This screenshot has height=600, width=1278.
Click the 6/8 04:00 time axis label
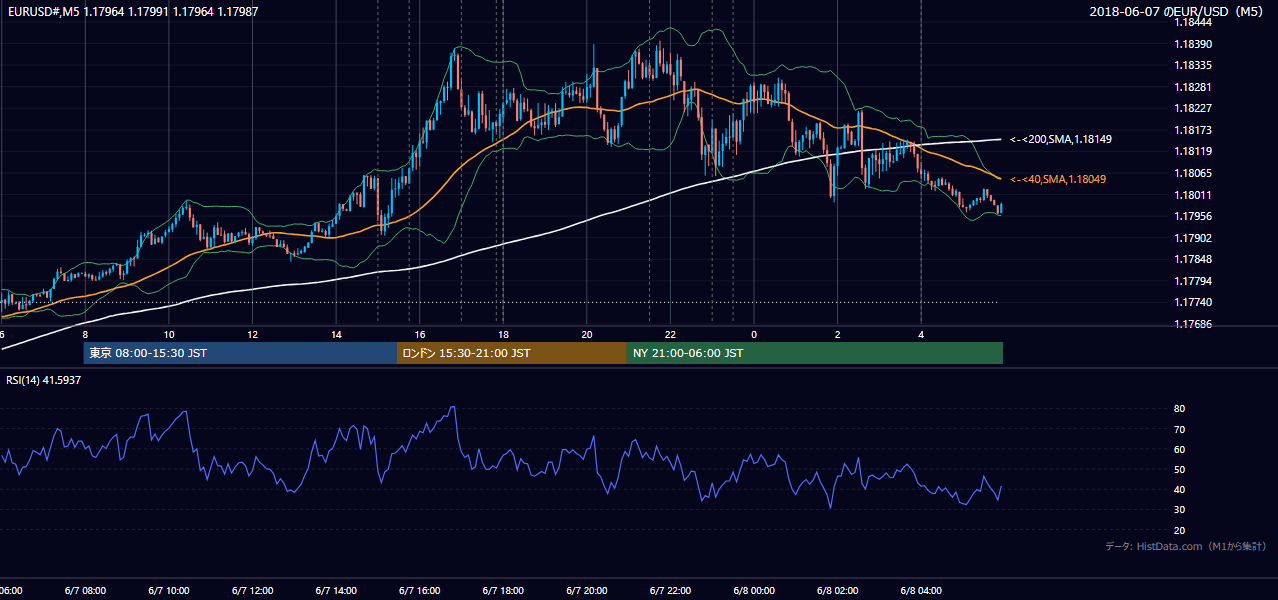pyautogui.click(x=921, y=591)
